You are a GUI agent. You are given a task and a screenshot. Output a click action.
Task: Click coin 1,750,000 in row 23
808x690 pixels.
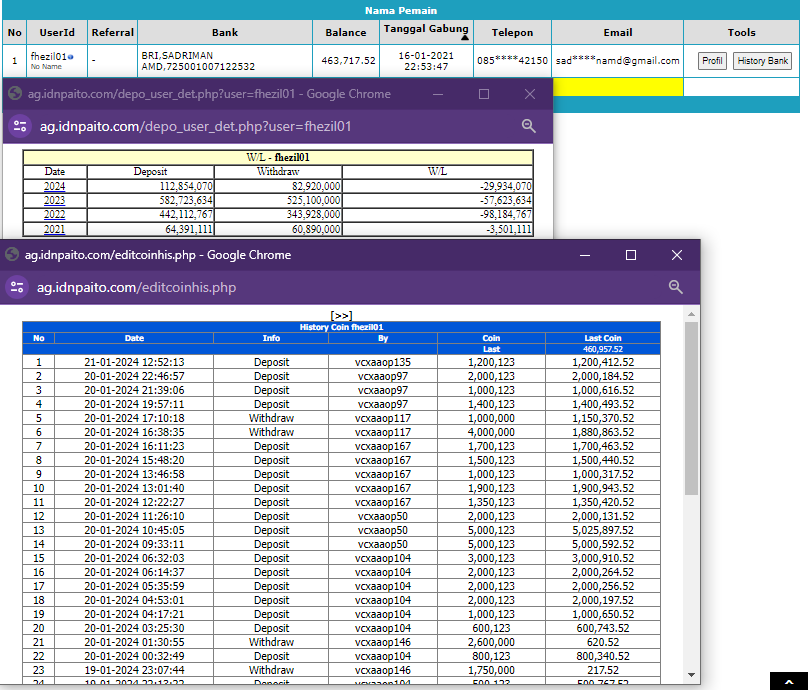(x=491, y=670)
